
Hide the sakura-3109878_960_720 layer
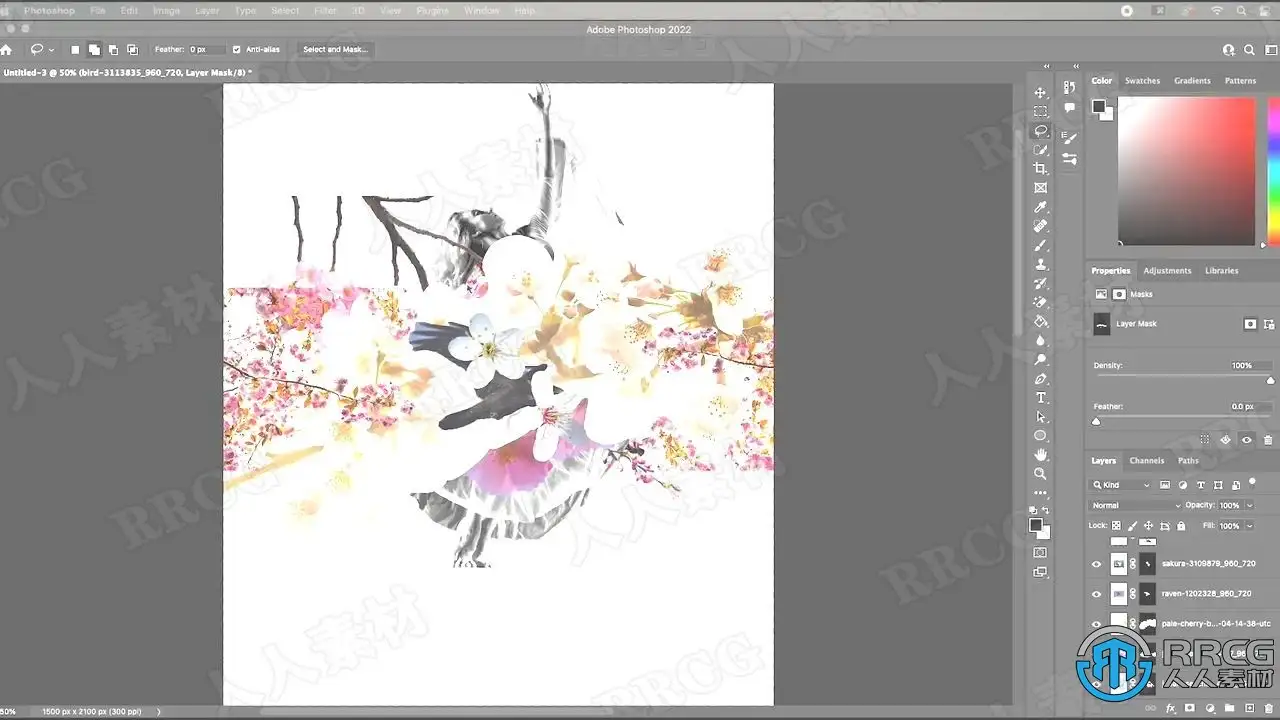pos(1096,564)
